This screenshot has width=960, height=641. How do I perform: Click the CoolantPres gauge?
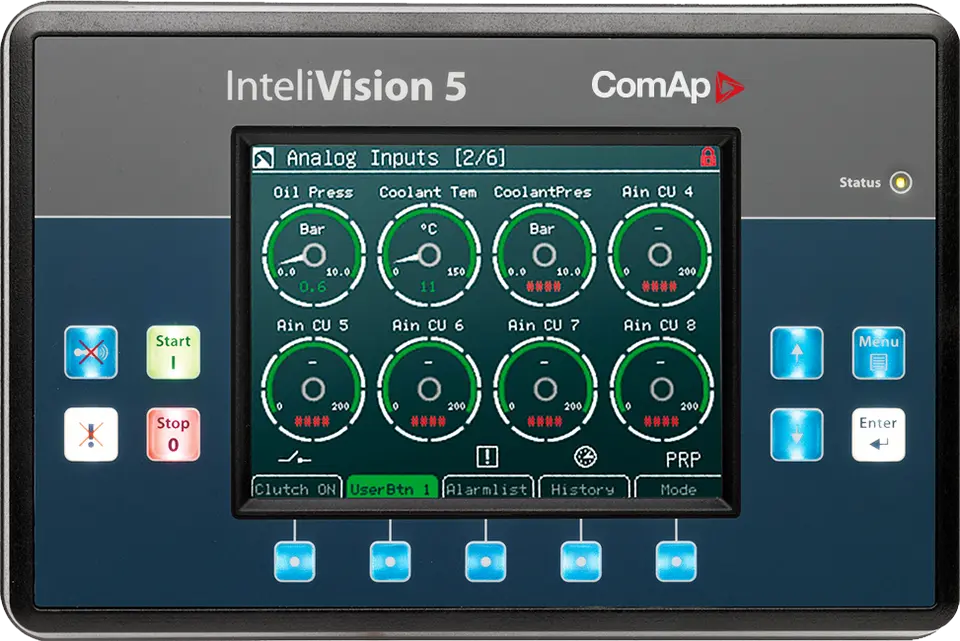tap(544, 255)
